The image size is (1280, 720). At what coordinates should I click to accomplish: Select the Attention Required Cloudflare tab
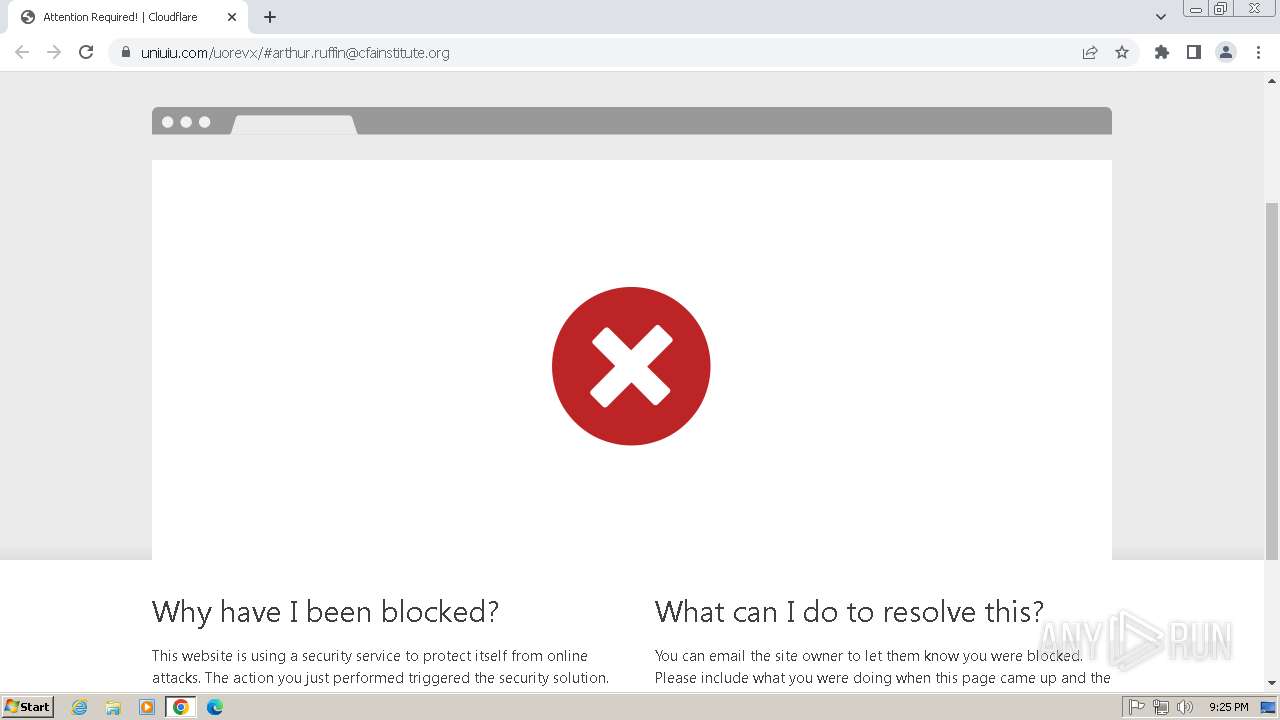pos(128,17)
